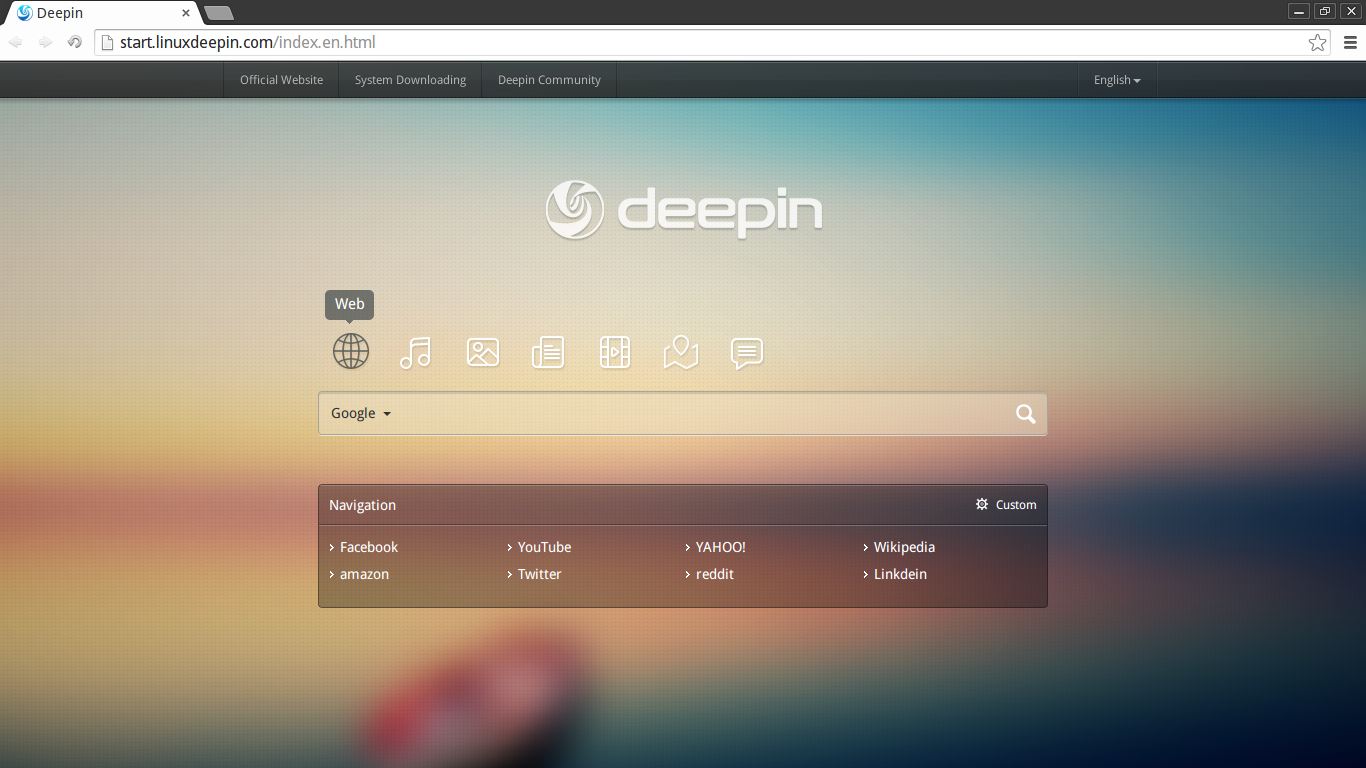
Task: Open the Google search engine dropdown
Action: 361,413
